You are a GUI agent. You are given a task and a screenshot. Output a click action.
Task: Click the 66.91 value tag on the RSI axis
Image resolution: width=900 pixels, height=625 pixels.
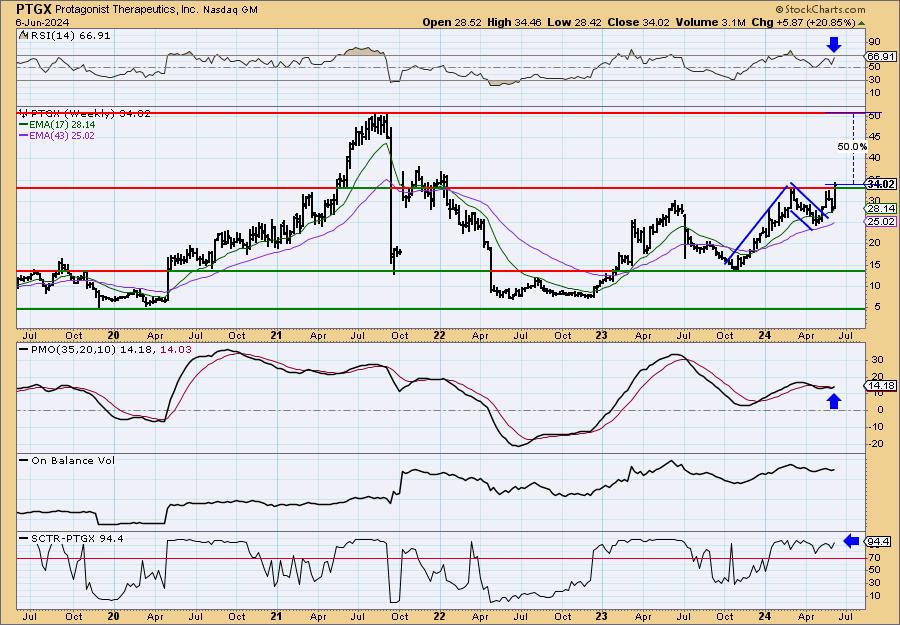pyautogui.click(x=879, y=56)
